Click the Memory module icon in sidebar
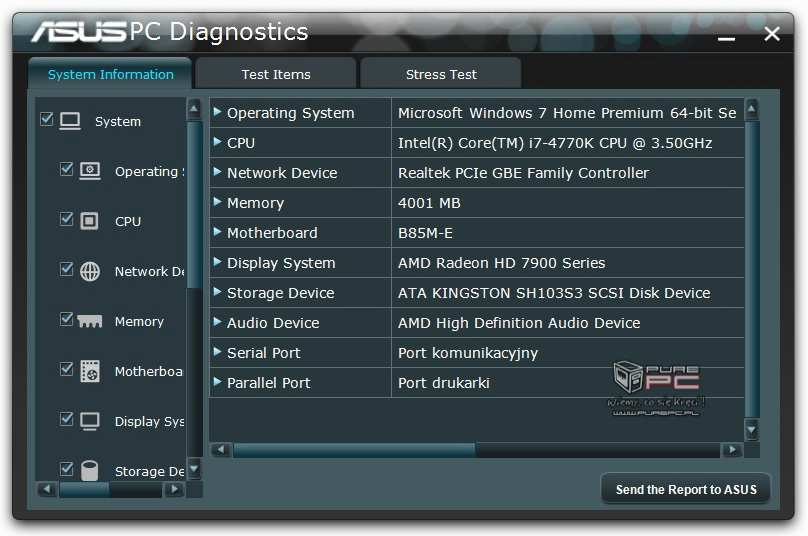The width and height of the screenshot is (808, 536). (x=90, y=321)
